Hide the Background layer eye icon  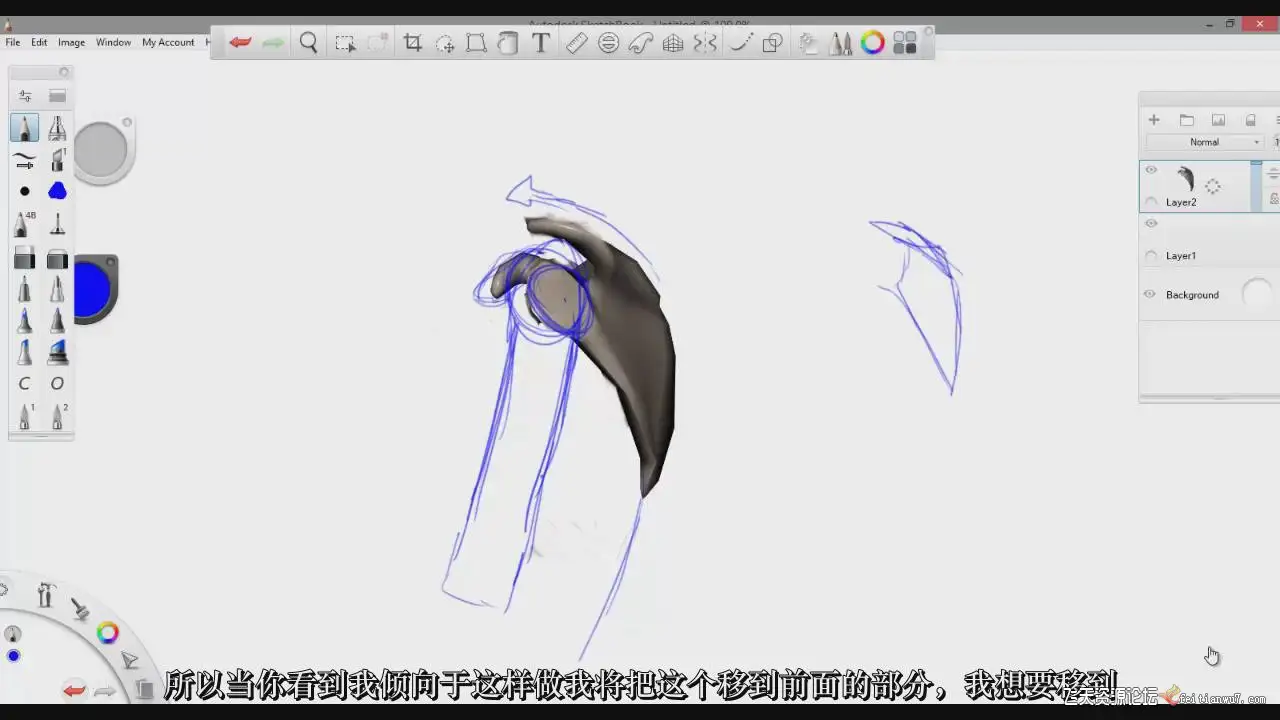pyautogui.click(x=1150, y=294)
